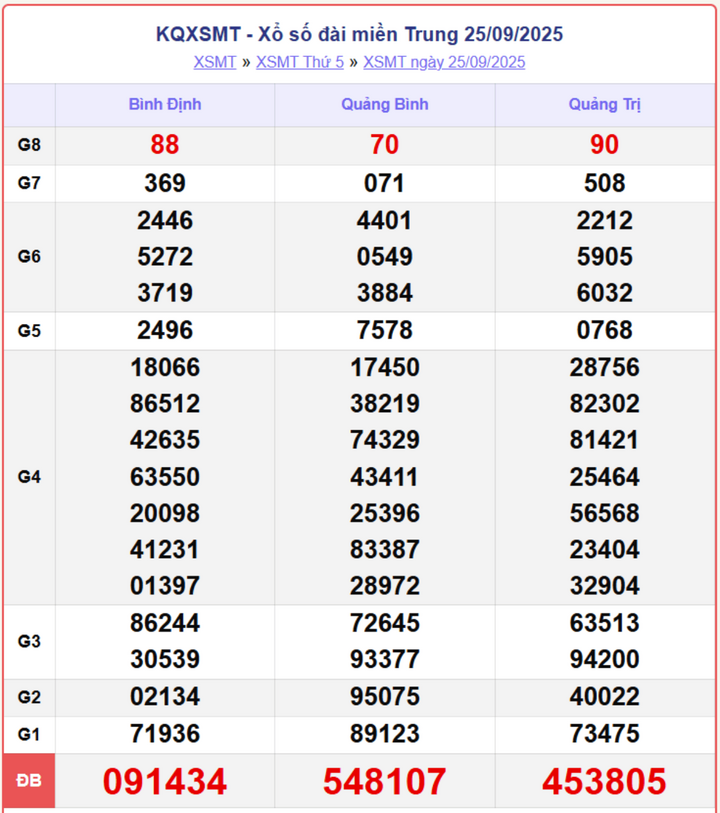Open the XSMT ngày 25/09/2025 link

pyautogui.click(x=444, y=62)
